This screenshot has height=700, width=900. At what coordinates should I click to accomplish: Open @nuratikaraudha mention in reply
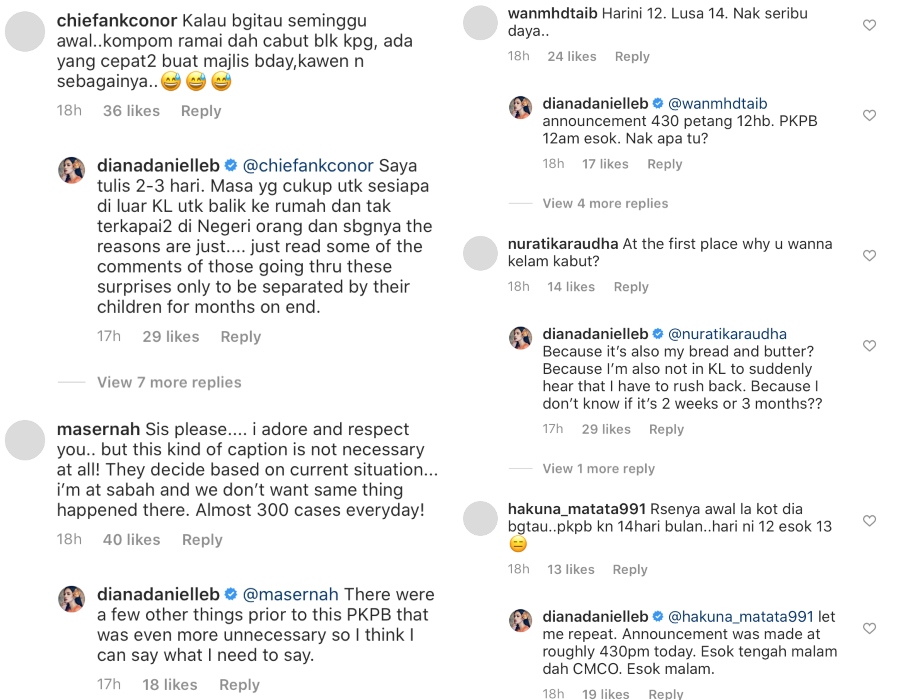point(727,334)
